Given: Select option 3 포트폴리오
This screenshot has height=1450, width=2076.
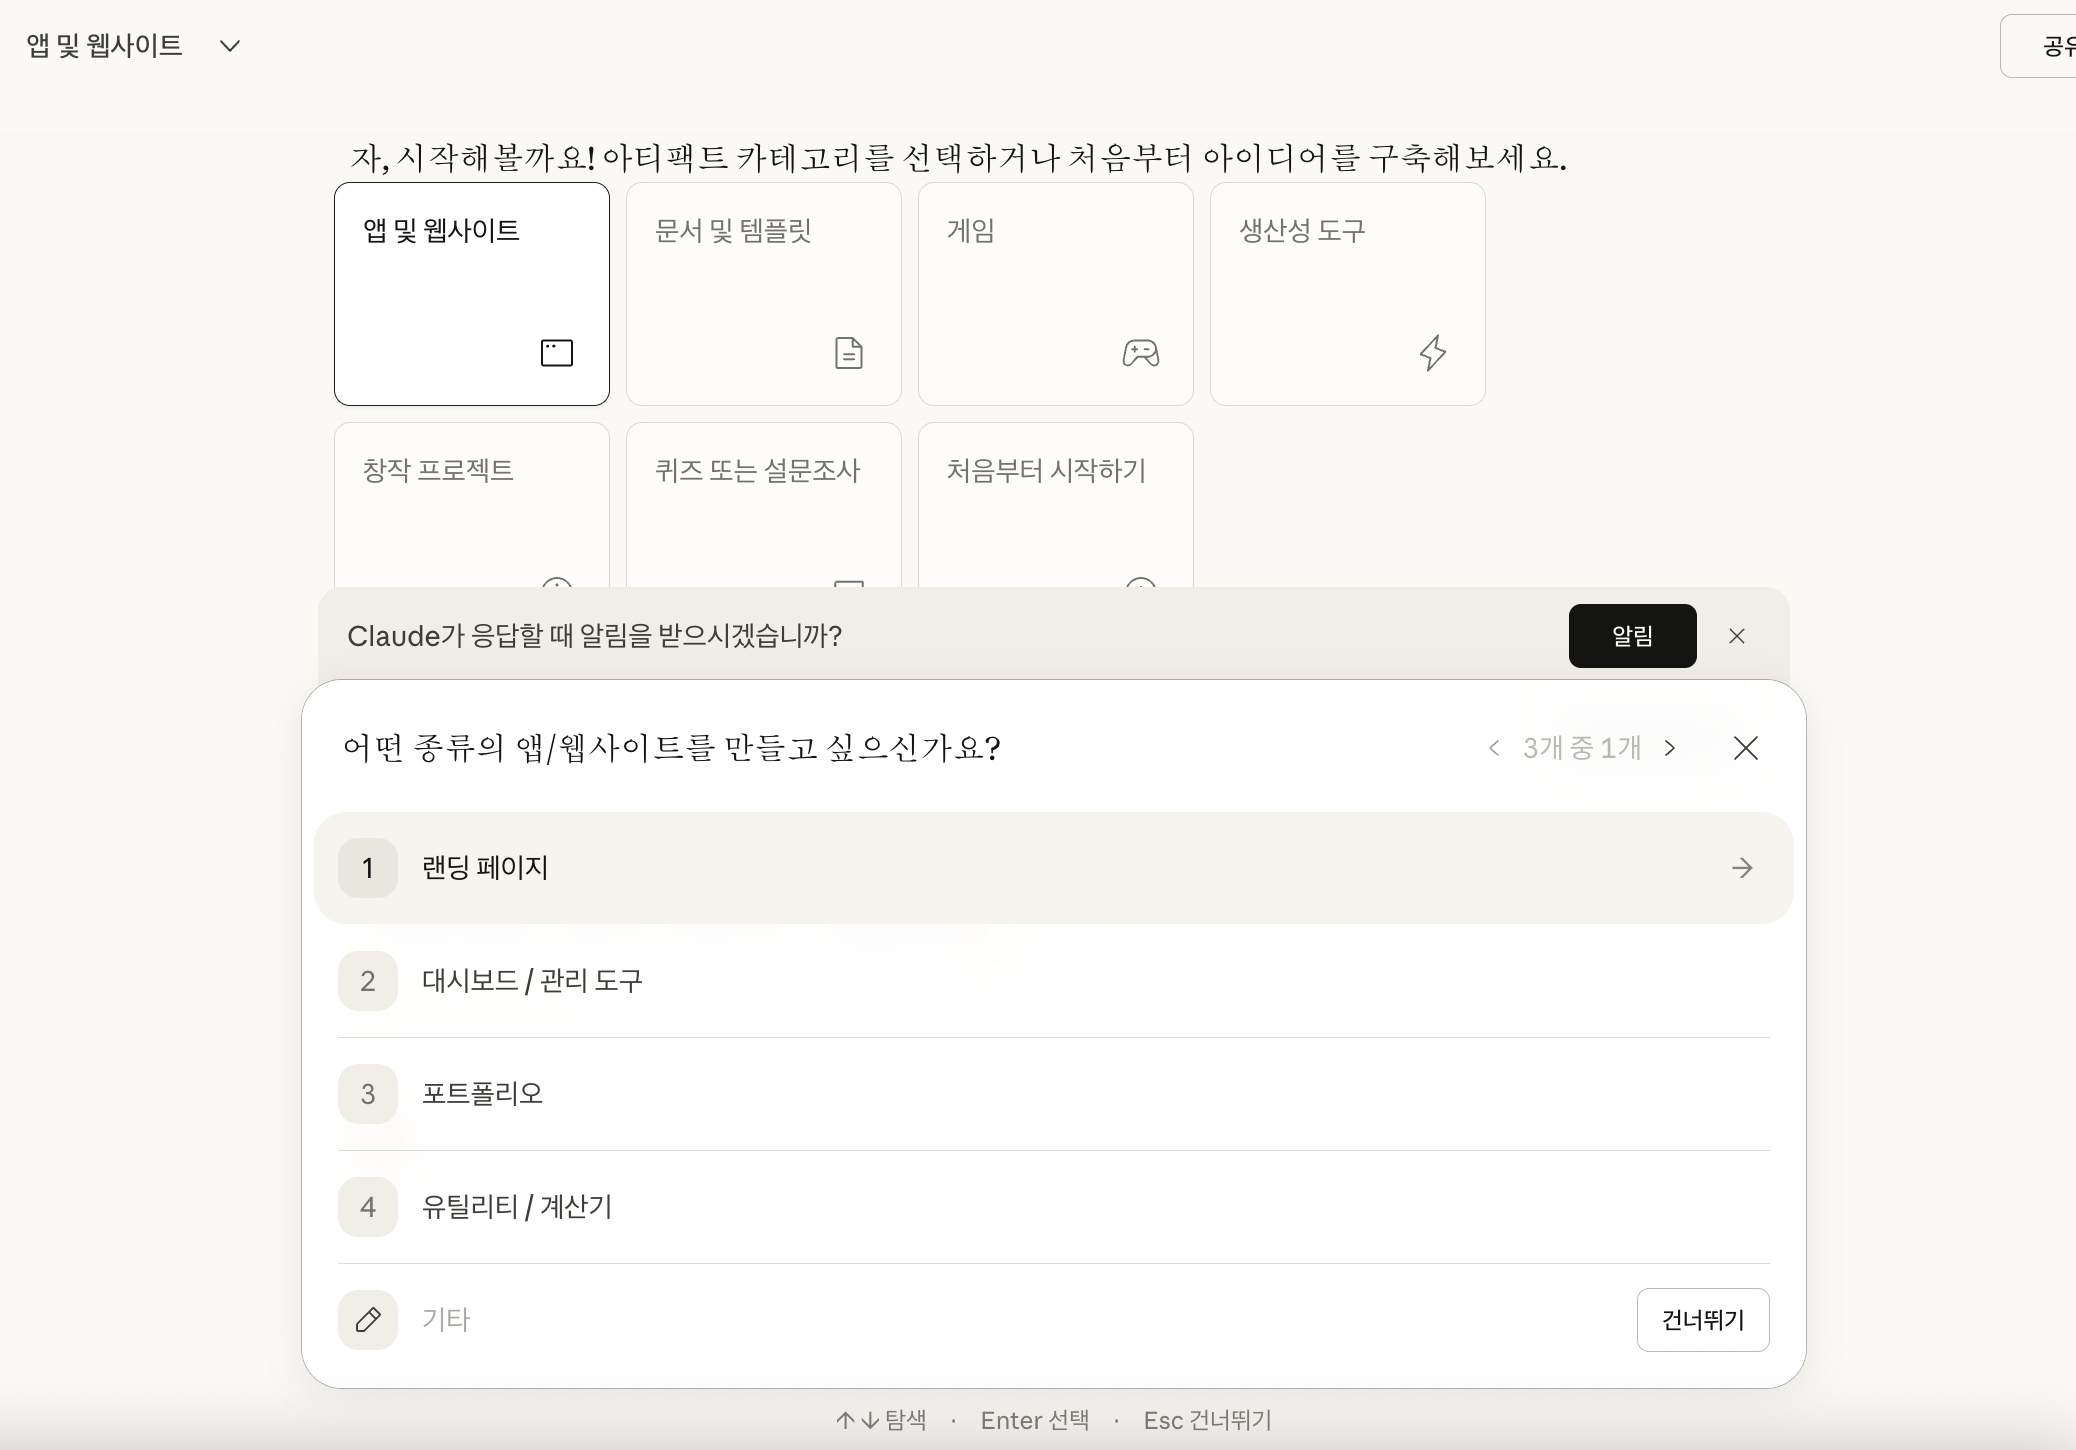Looking at the screenshot, I should point(482,1094).
